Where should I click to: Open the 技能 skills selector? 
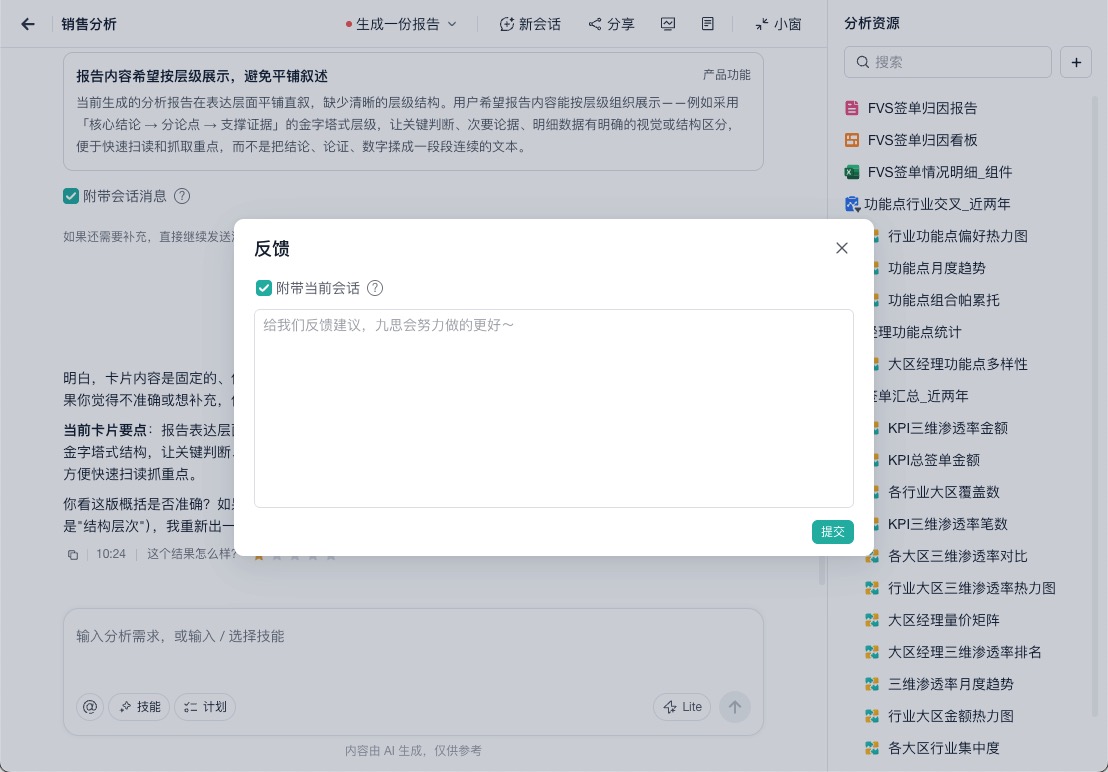139,706
